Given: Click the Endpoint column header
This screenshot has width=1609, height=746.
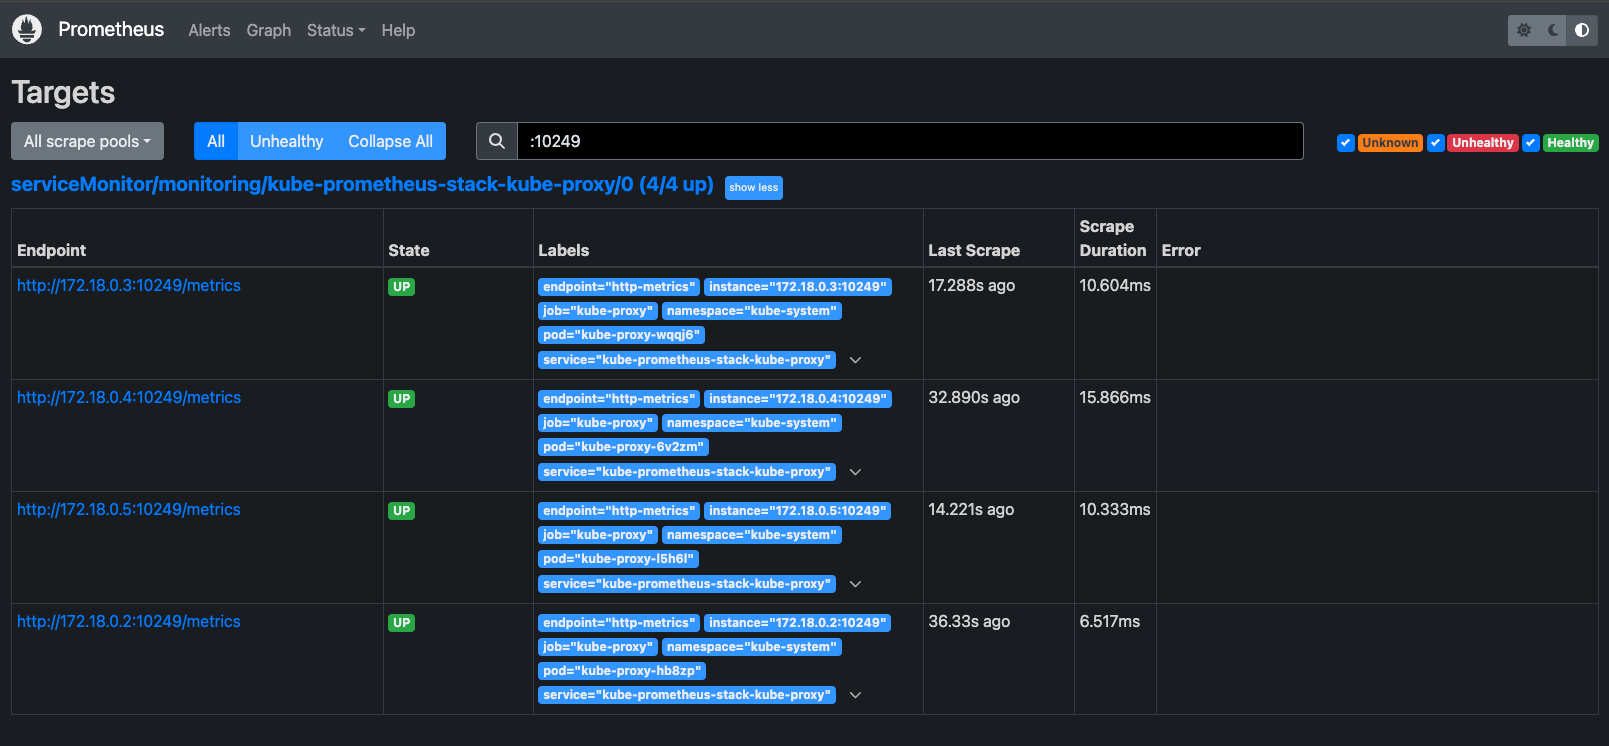Looking at the screenshot, I should 52,250.
